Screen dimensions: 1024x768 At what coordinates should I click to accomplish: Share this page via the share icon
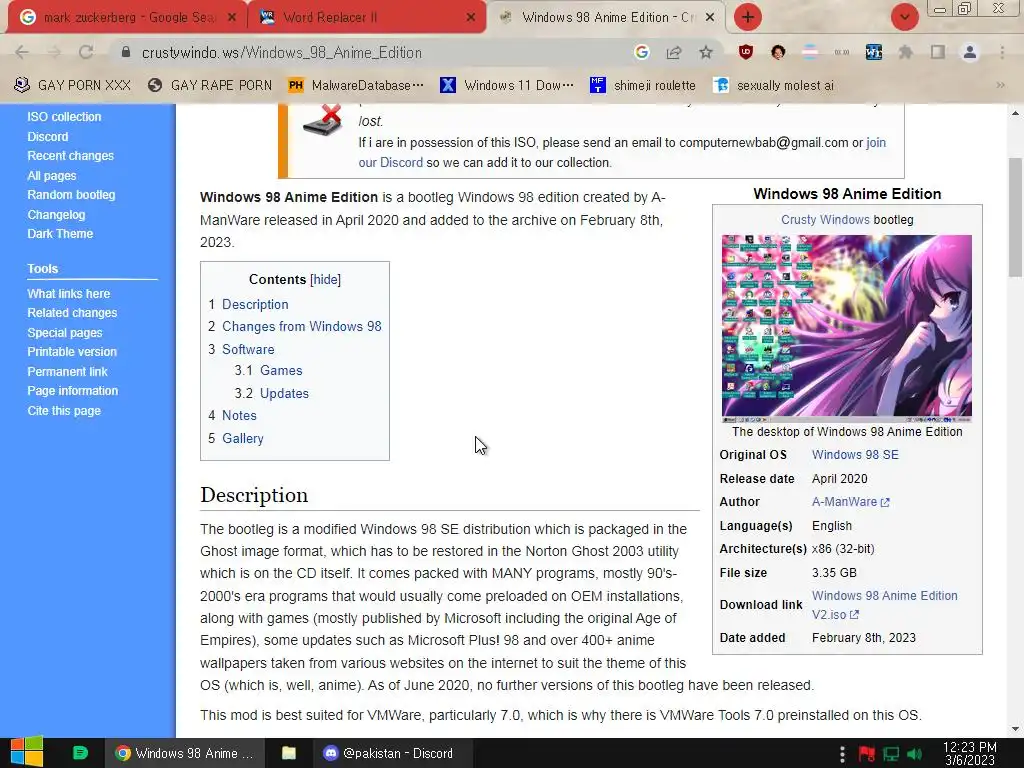click(673, 52)
